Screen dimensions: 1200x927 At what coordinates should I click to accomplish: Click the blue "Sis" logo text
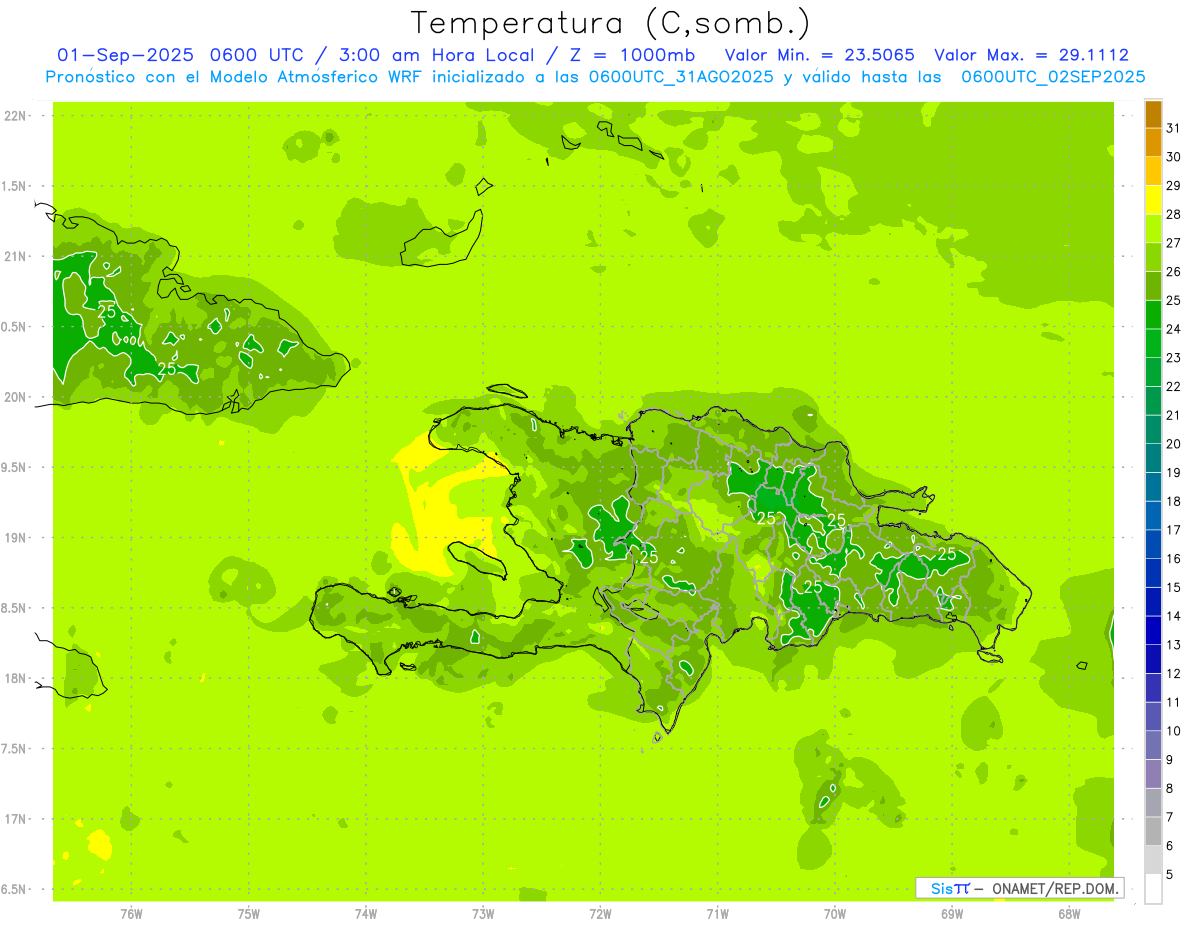[x=940, y=888]
